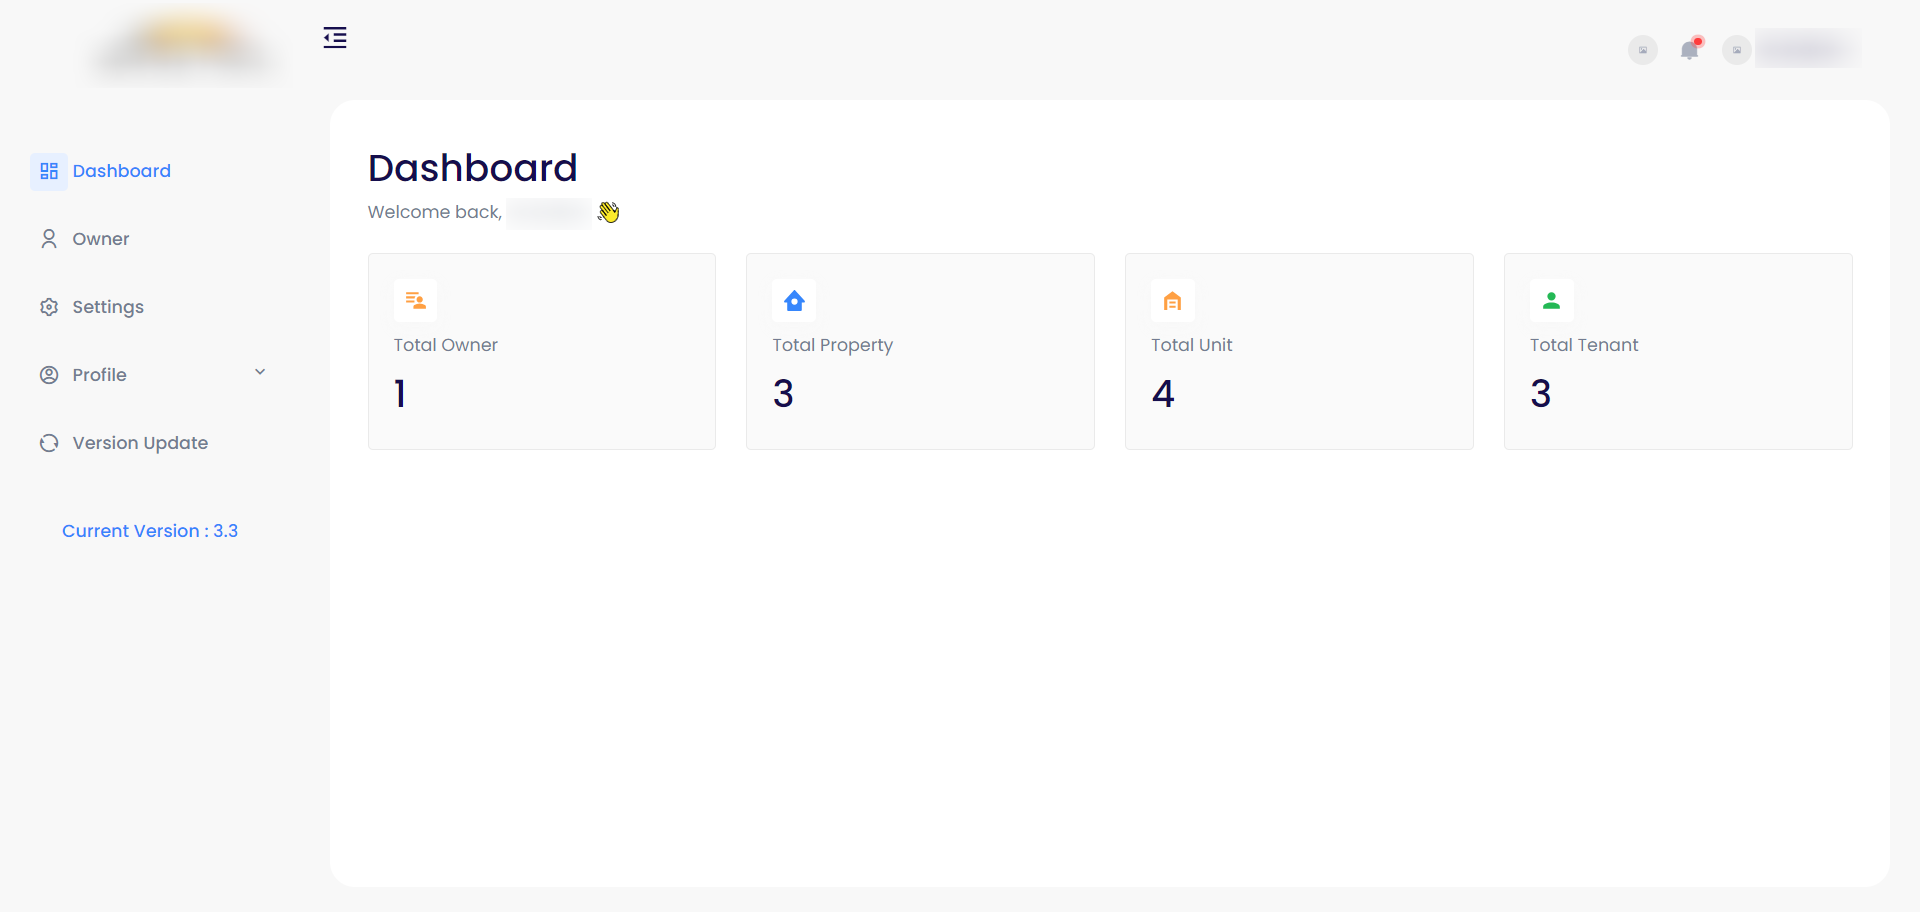Click the Settings gear icon
This screenshot has height=912, width=1920.
click(x=49, y=307)
